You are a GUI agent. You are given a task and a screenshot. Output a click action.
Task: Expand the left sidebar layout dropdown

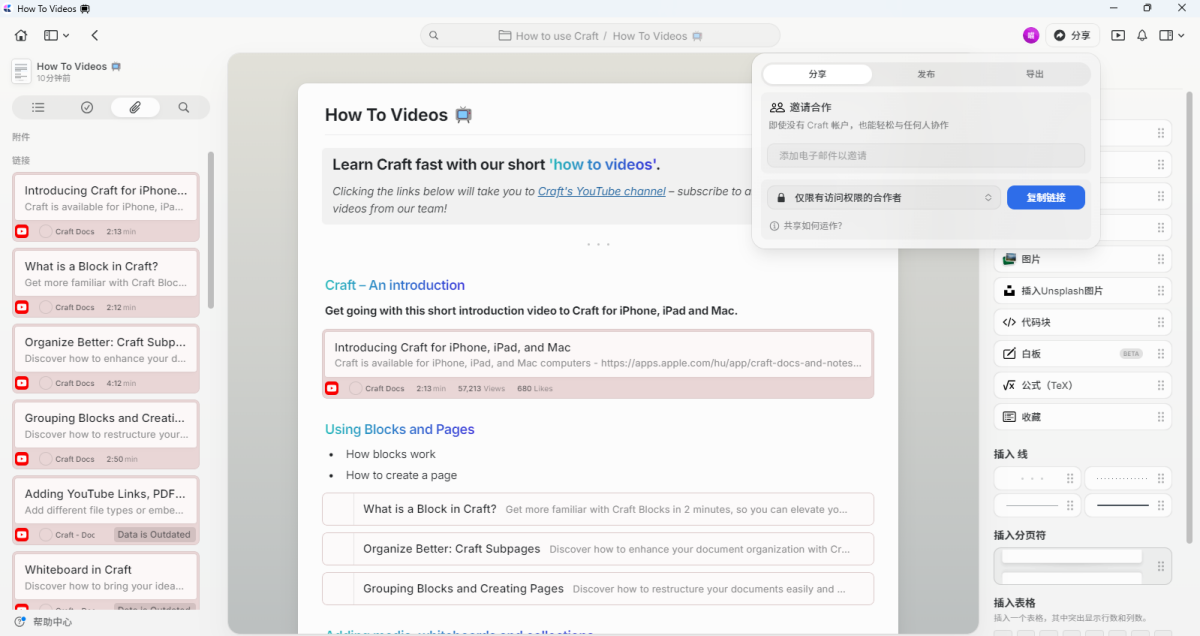pos(57,35)
